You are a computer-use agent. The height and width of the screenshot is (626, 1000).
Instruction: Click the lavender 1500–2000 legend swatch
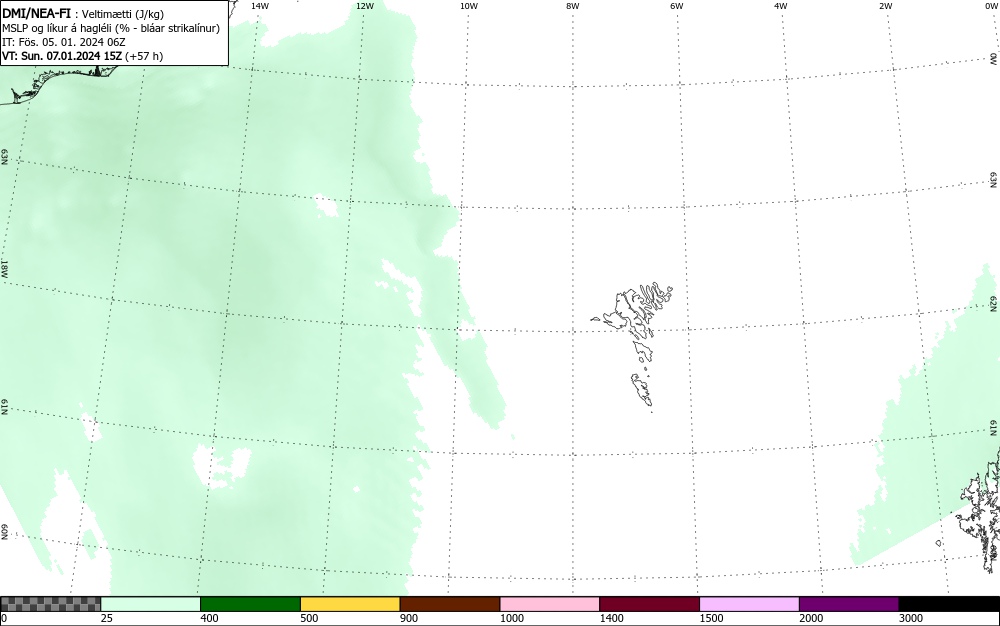click(x=749, y=604)
